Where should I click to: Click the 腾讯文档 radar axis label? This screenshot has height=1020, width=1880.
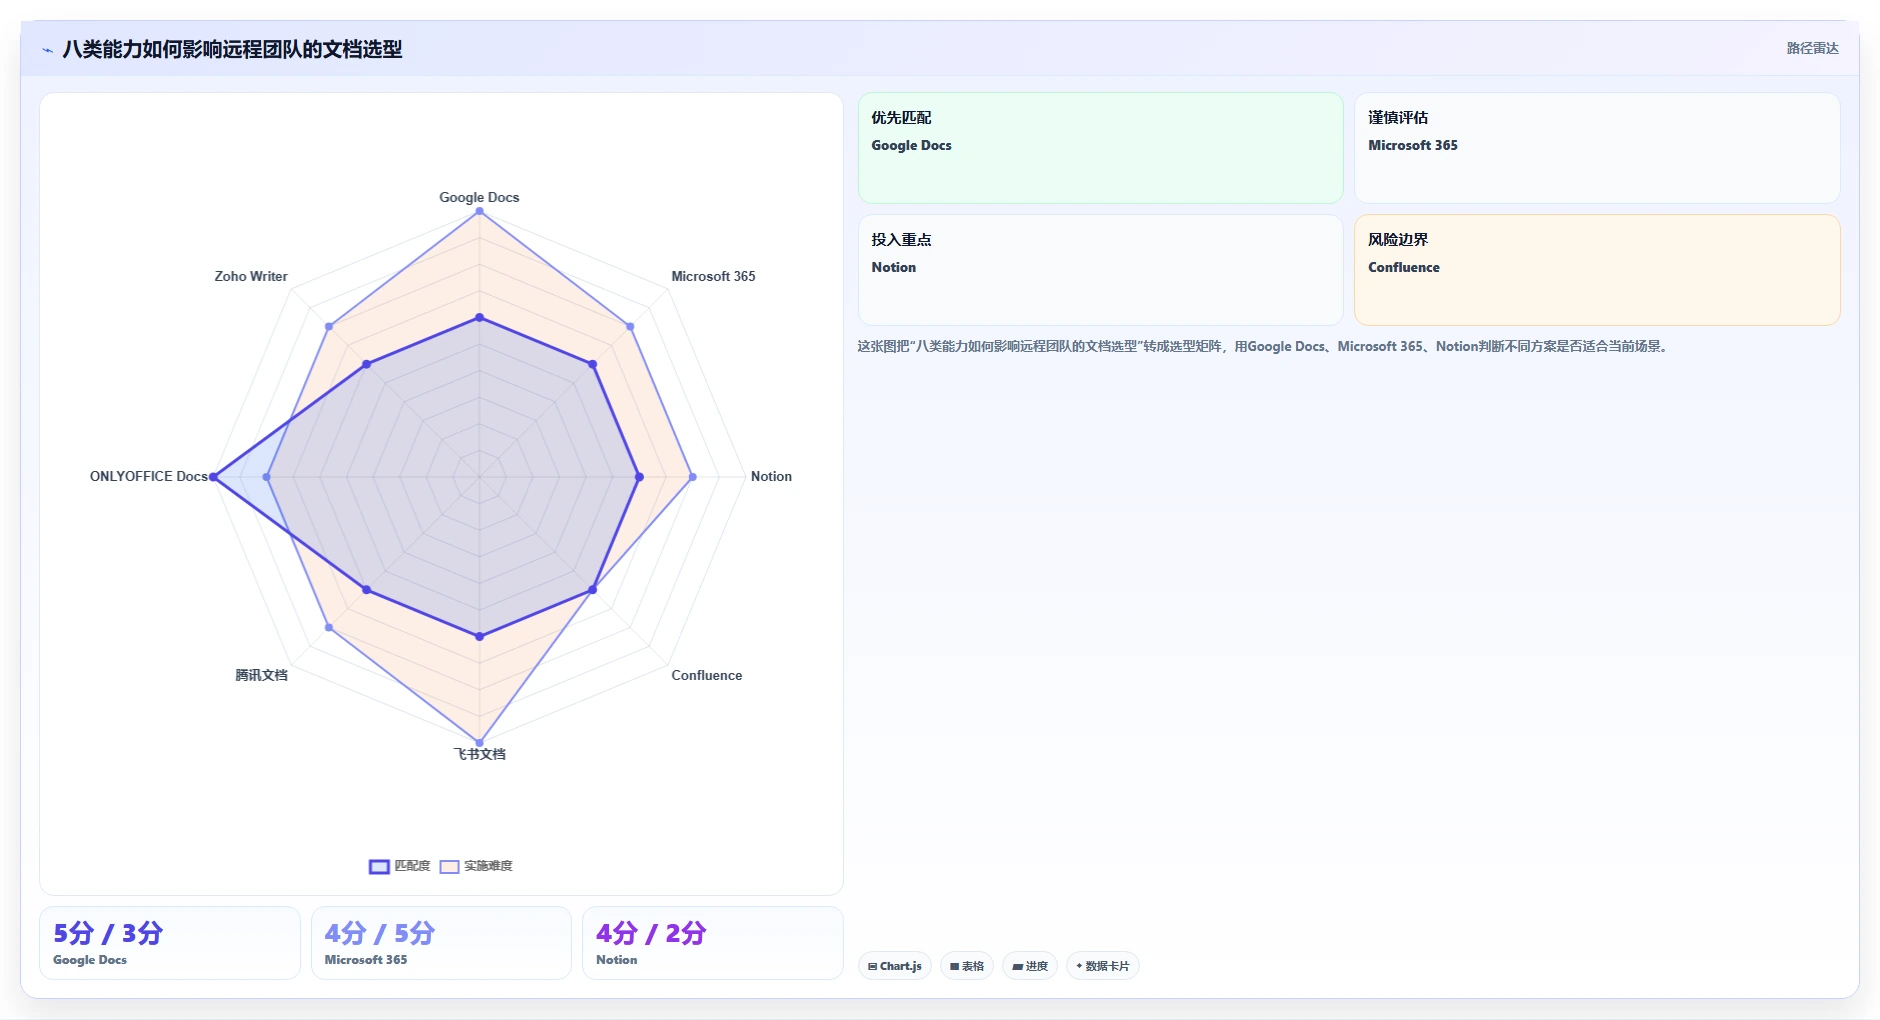[261, 675]
